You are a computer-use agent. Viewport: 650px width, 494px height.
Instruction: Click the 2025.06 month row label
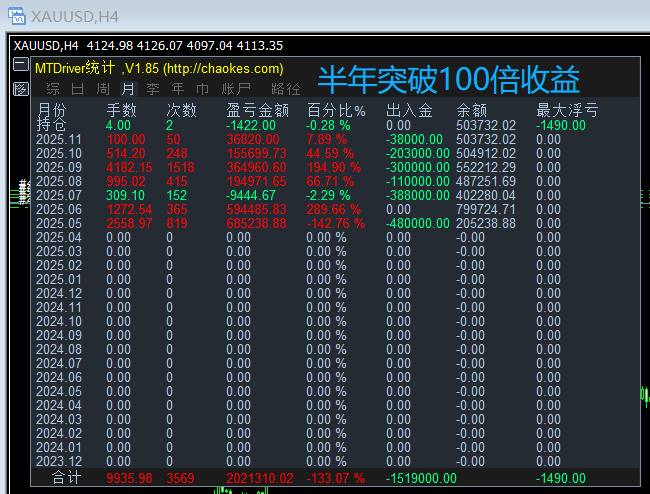click(59, 209)
